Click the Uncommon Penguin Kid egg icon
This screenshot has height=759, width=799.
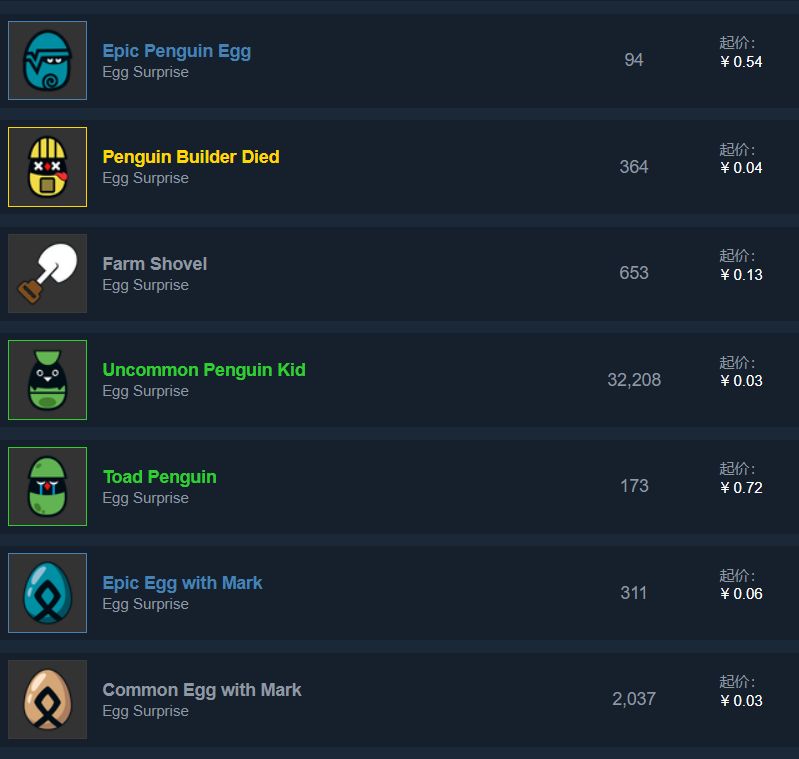(x=47, y=380)
